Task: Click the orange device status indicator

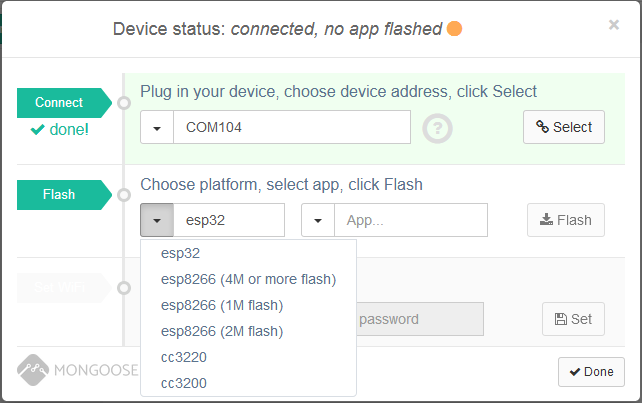Action: pyautogui.click(x=454, y=29)
